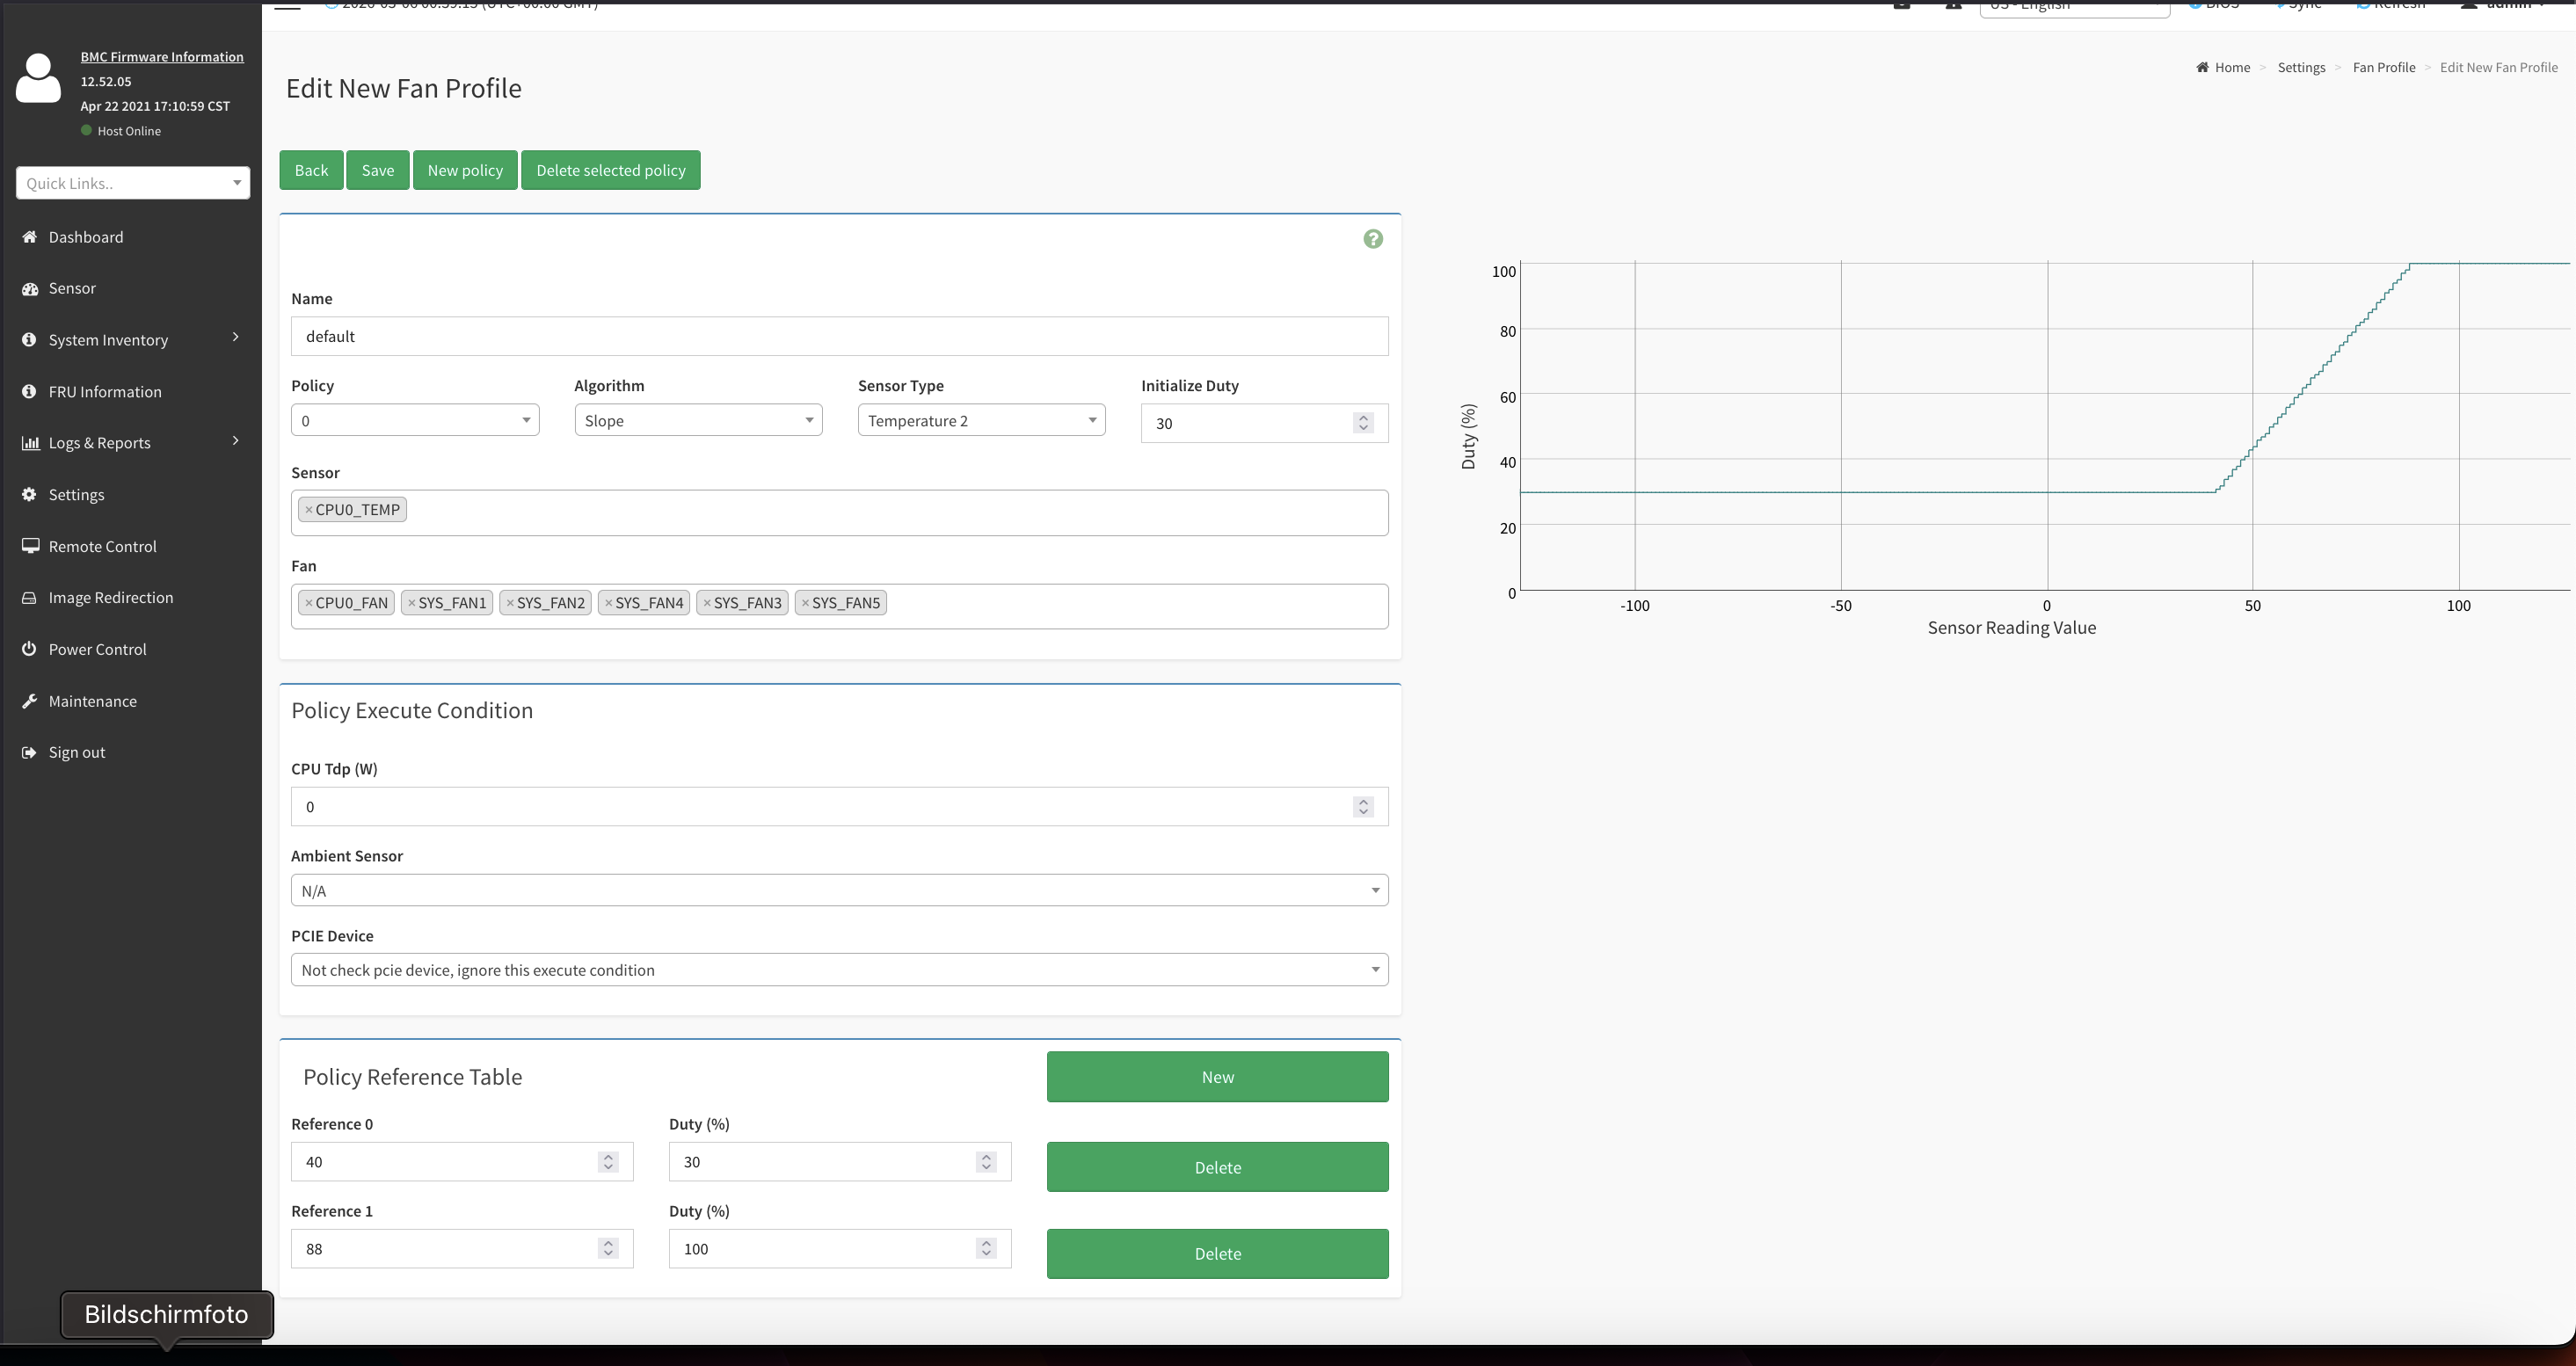Open the Ambient Sensor dropdown
Image resolution: width=2576 pixels, height=1366 pixels.
(839, 891)
